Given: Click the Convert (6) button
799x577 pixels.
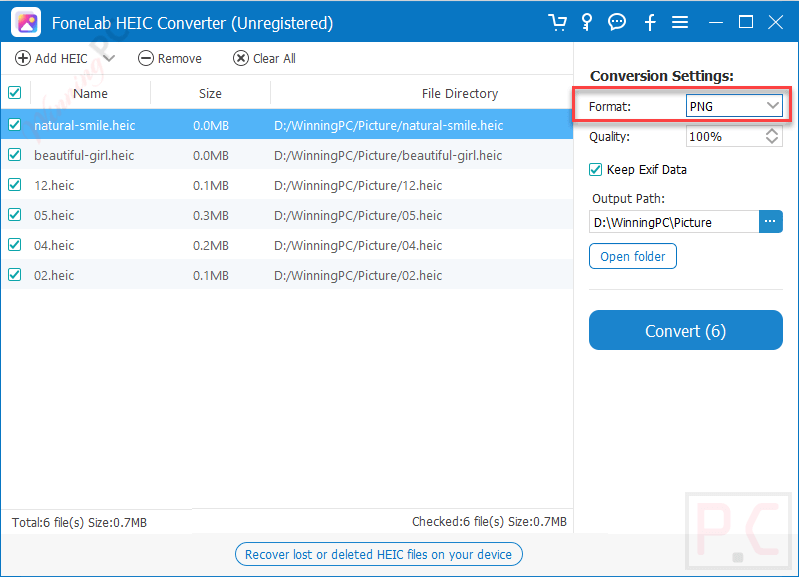Looking at the screenshot, I should coord(685,330).
